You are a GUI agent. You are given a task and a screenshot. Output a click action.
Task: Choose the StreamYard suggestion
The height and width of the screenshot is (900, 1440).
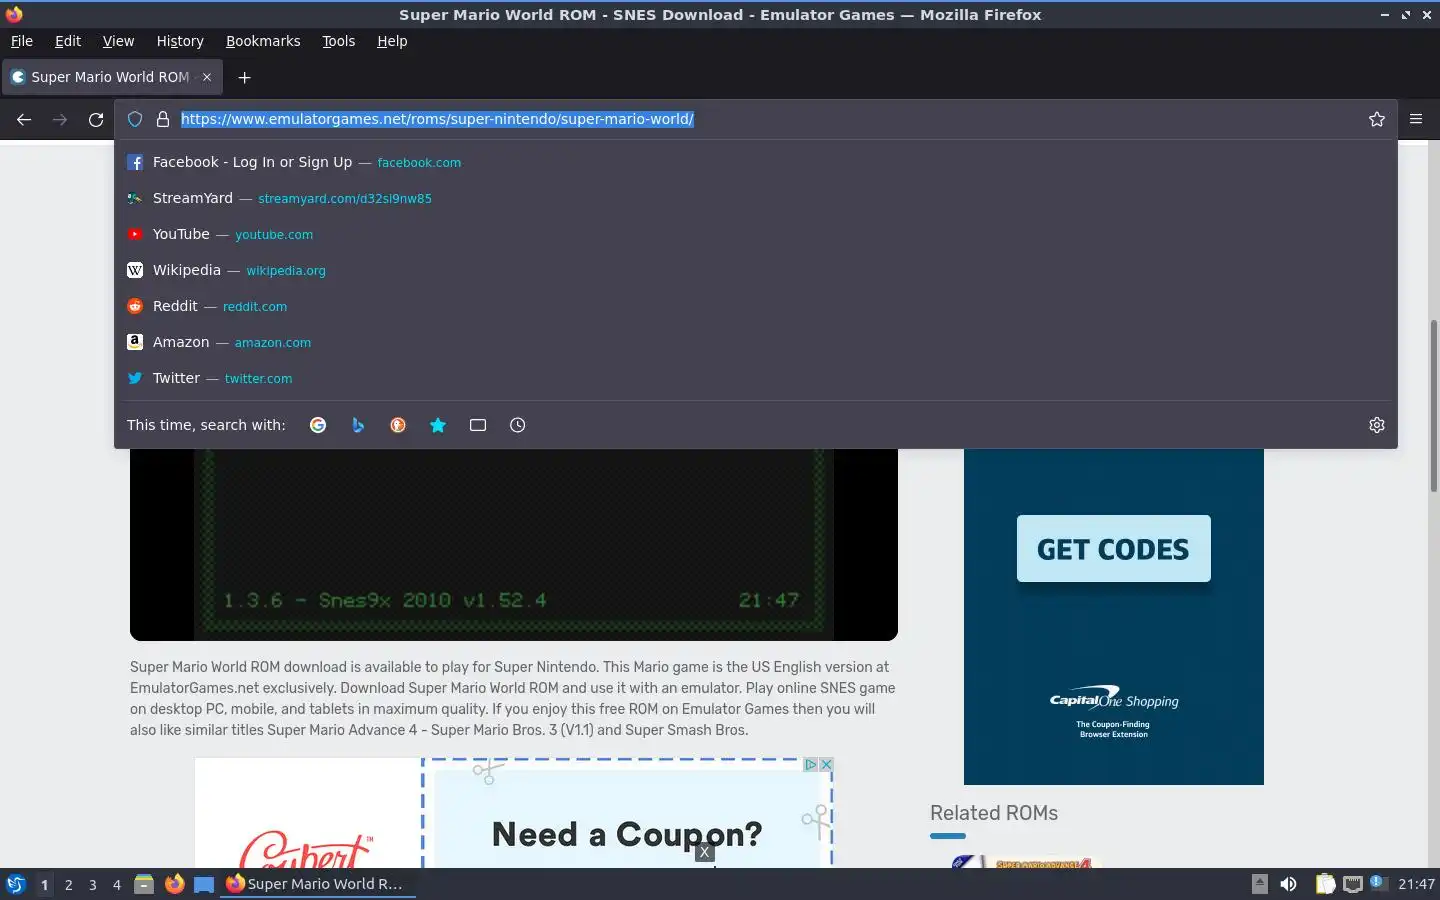tap(756, 198)
